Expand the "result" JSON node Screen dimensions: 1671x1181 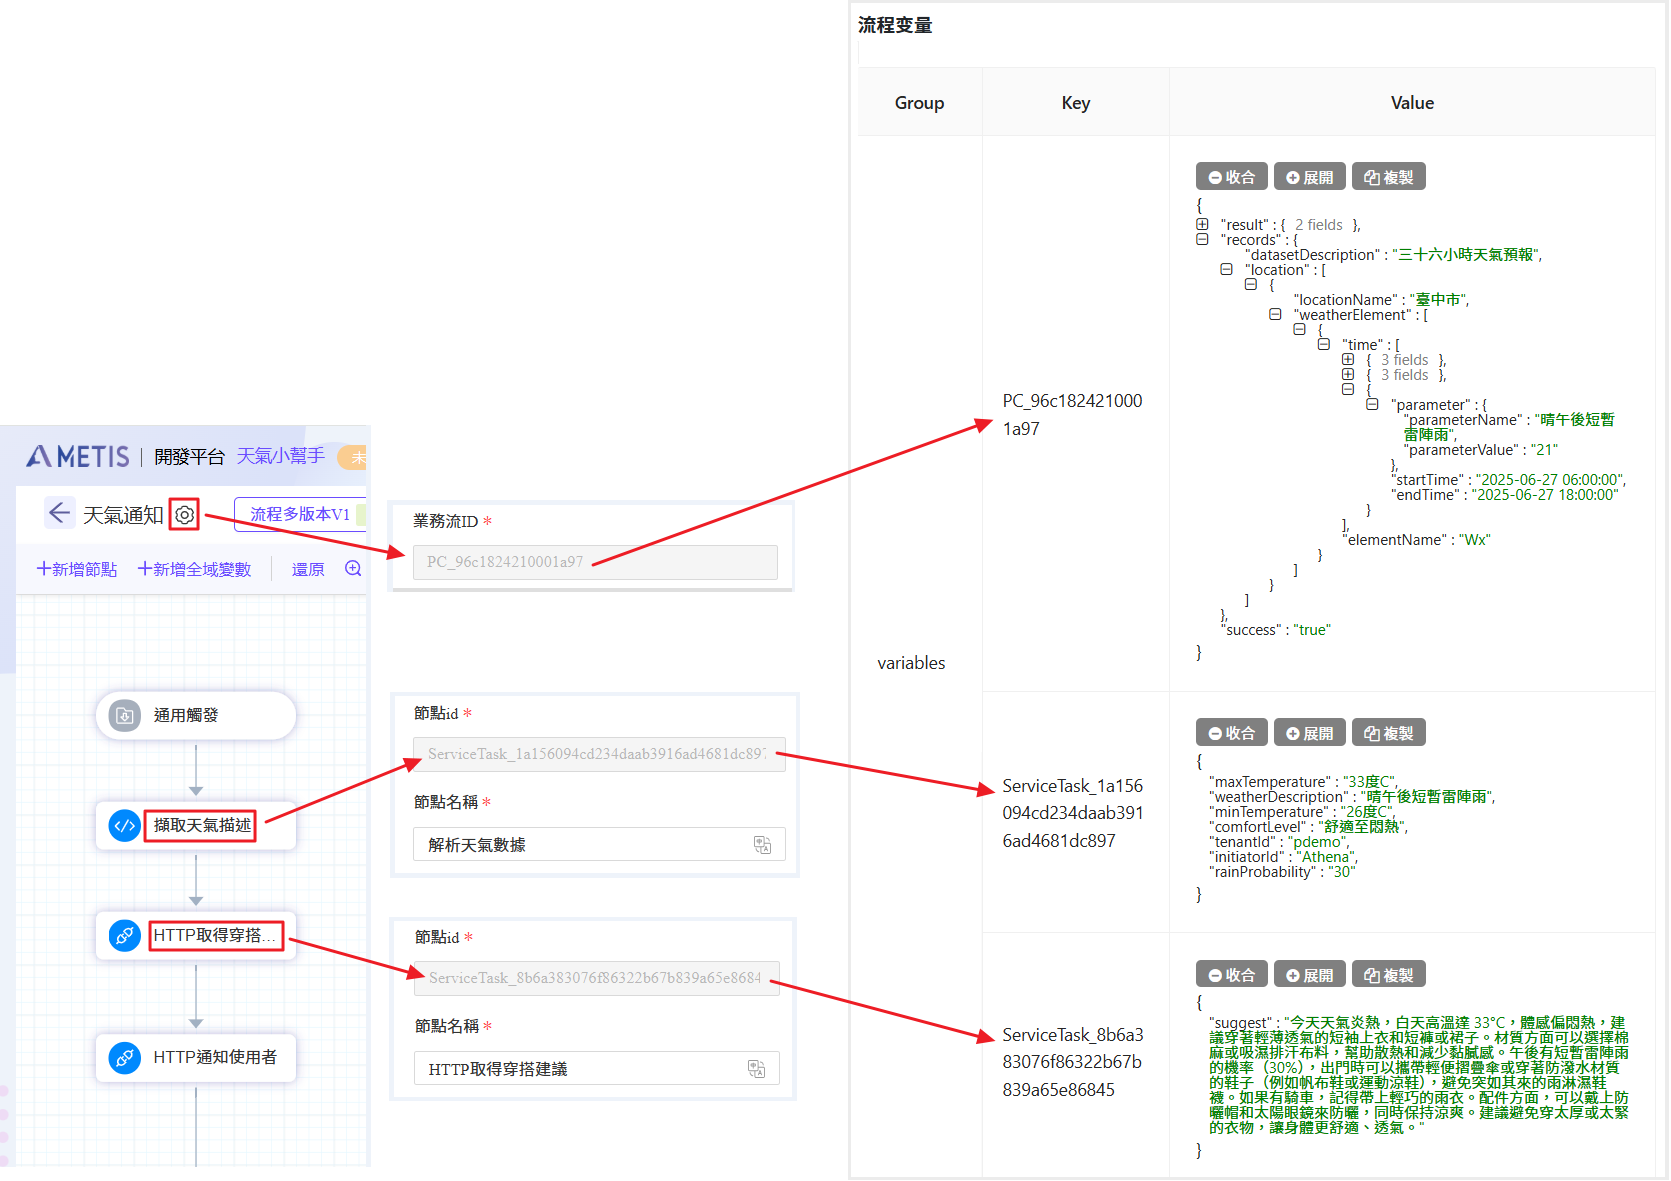[1202, 224]
